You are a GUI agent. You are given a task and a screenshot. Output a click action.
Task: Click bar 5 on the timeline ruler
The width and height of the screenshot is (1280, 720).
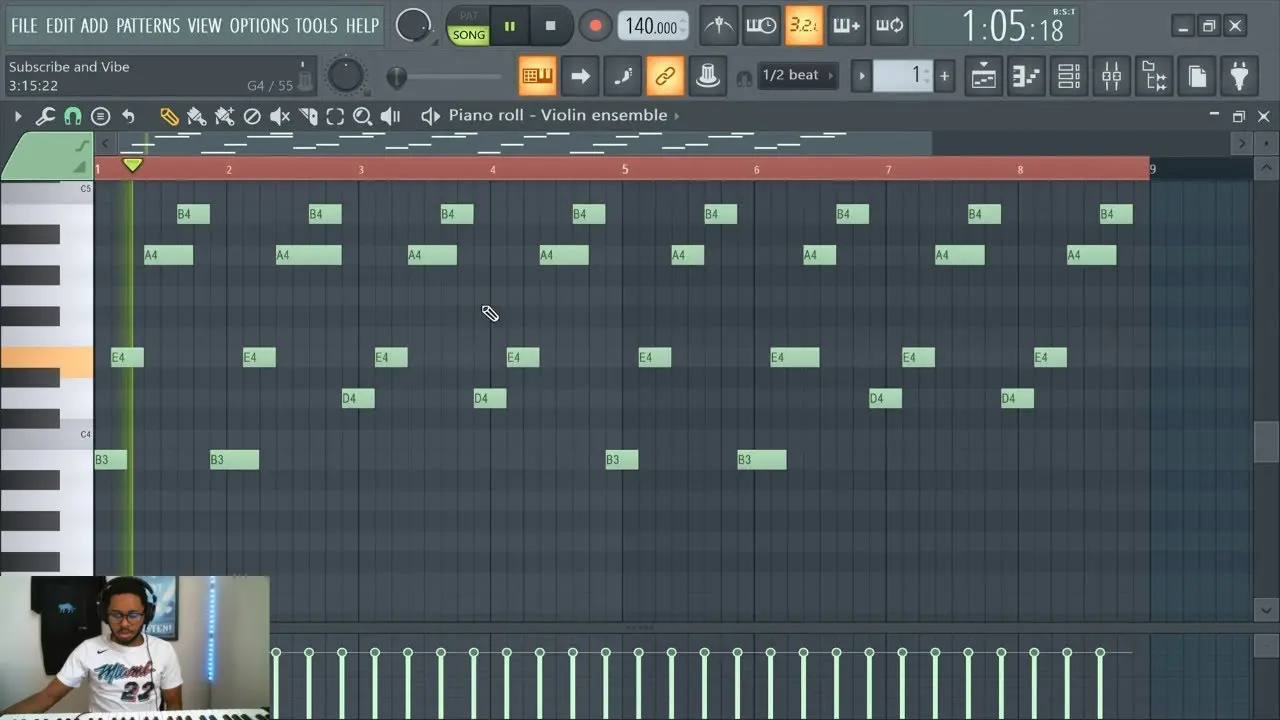coord(625,169)
